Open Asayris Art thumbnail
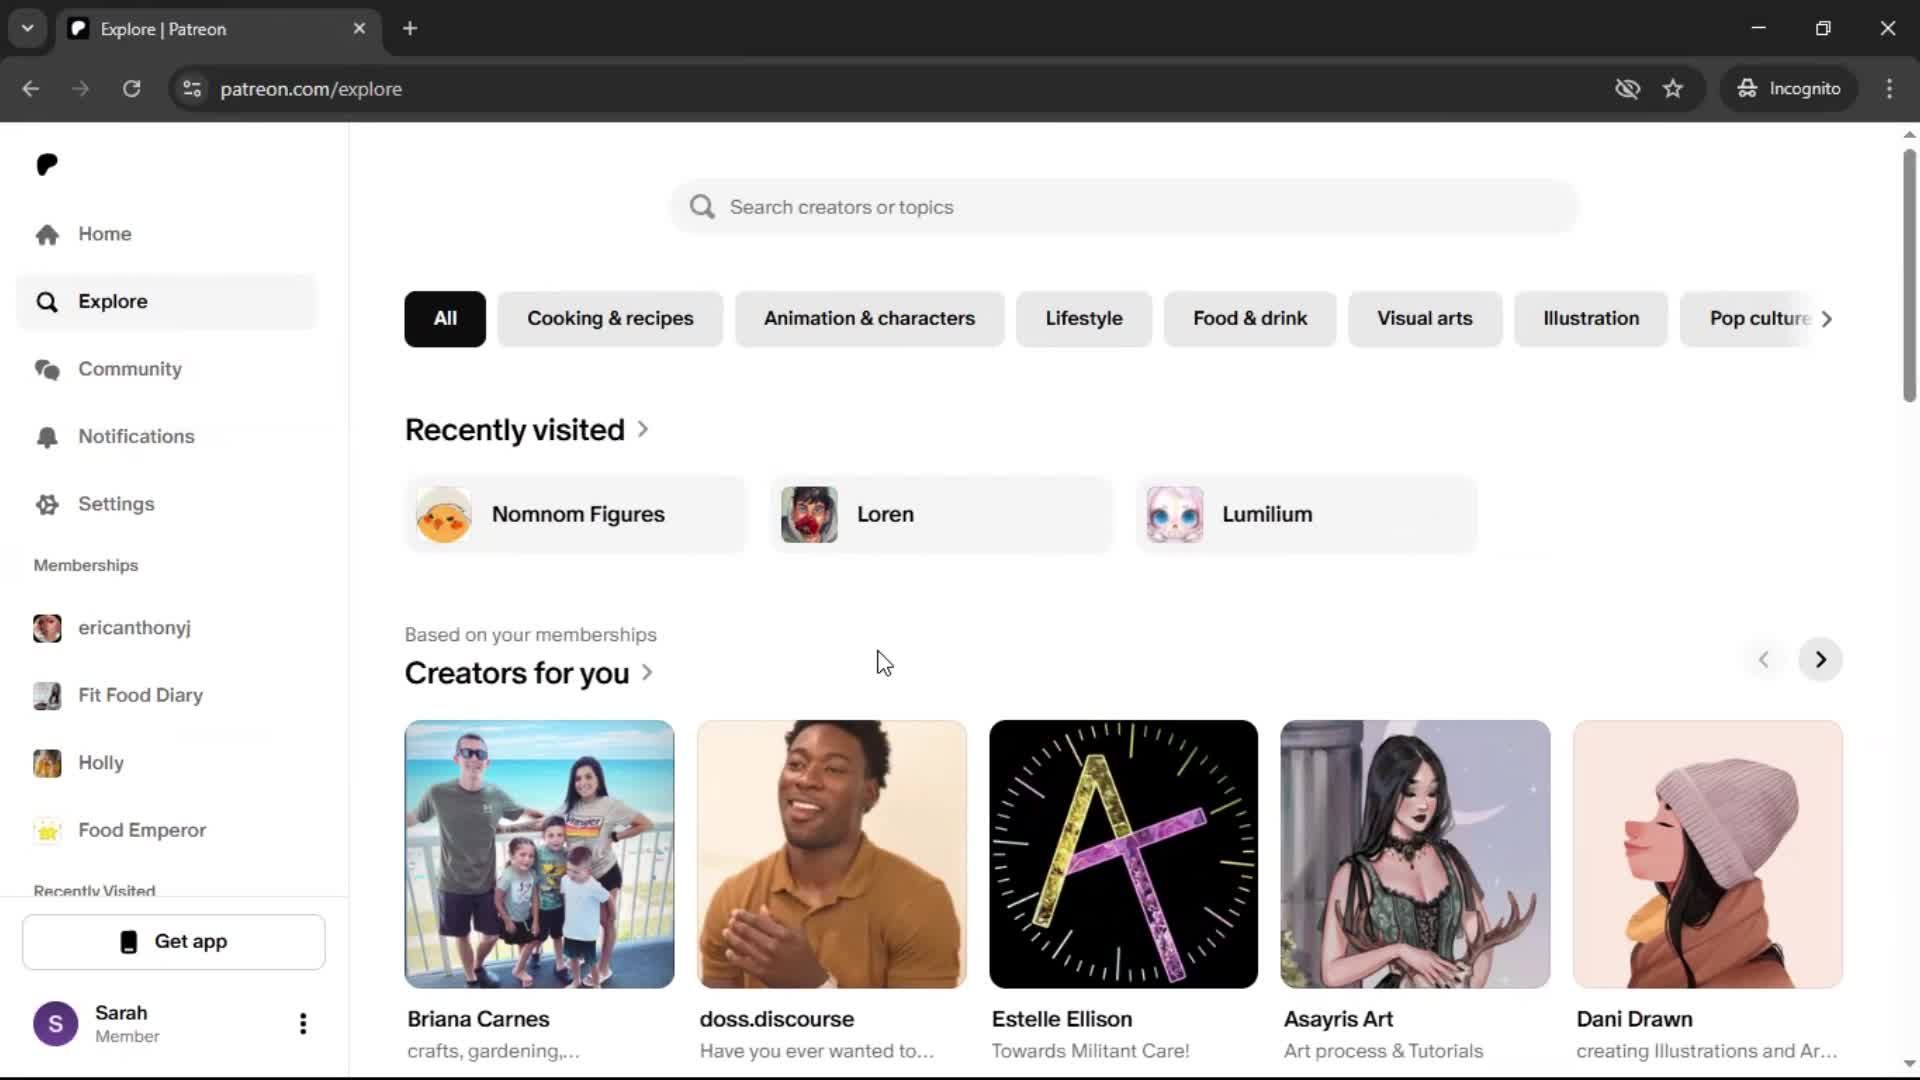1920x1080 pixels. pyautogui.click(x=1416, y=854)
